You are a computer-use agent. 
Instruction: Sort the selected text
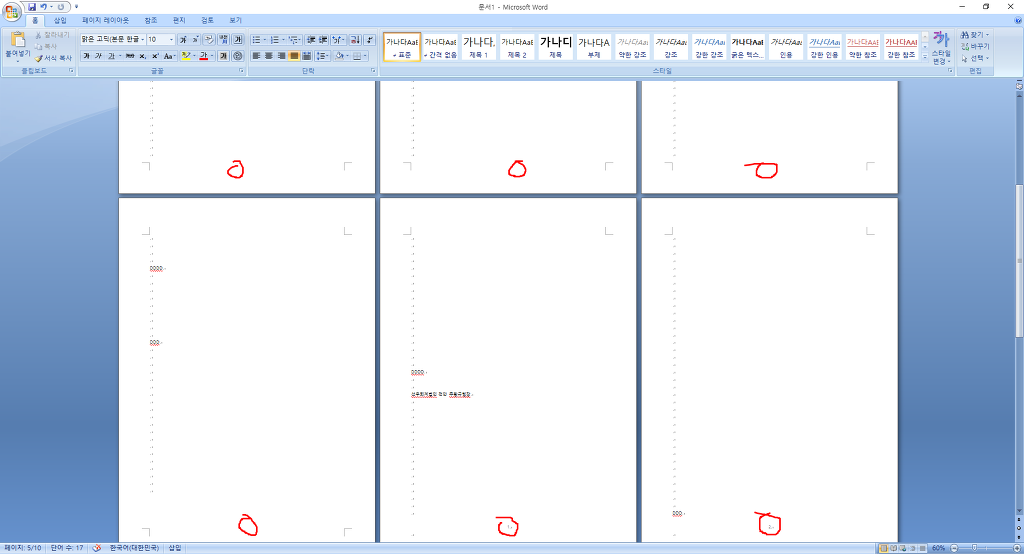tap(355, 40)
